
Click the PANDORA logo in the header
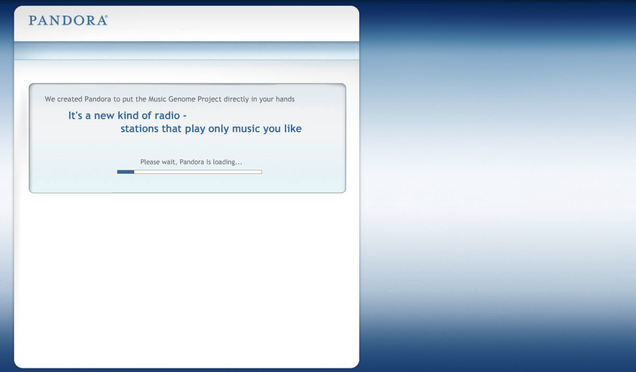(68, 20)
